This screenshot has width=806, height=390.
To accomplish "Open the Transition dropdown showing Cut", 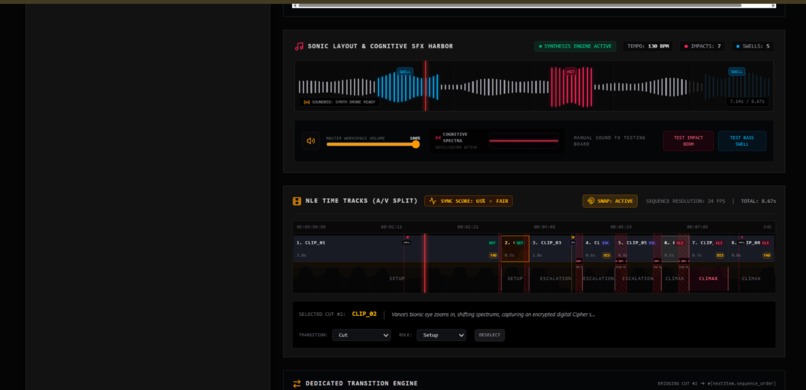I will tap(361, 335).
